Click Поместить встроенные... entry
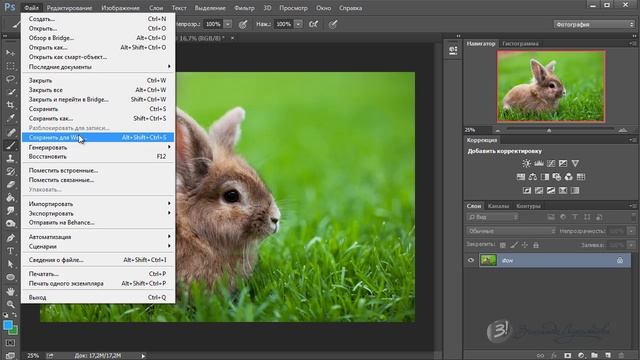 point(98,170)
